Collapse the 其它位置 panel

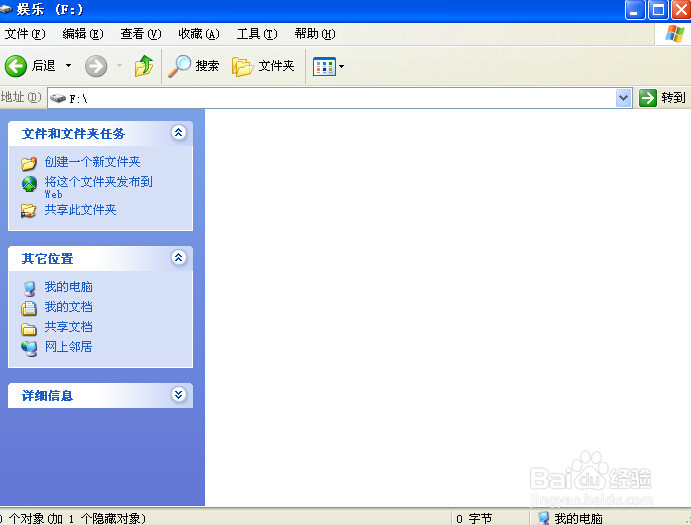[178, 258]
